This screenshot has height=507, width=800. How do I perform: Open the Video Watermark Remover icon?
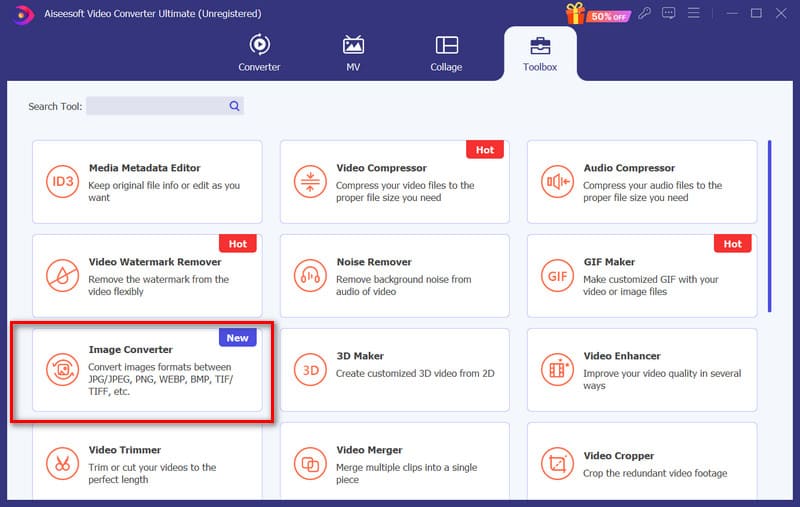tap(62, 276)
